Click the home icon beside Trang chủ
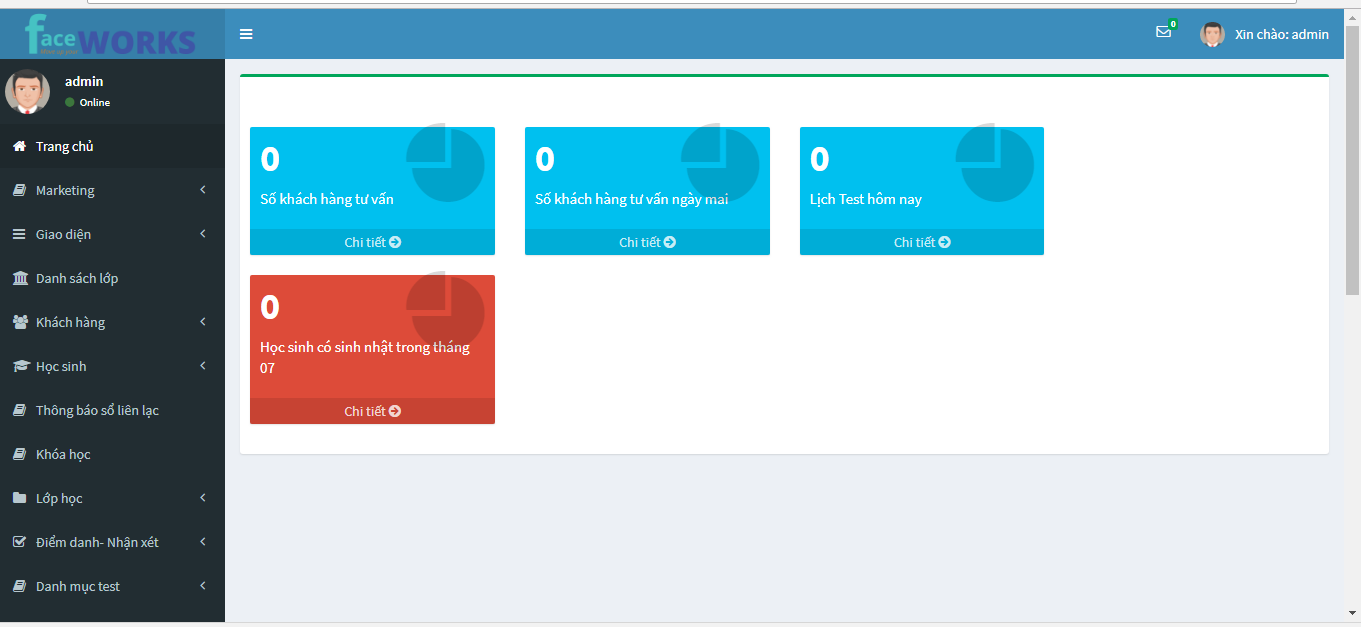The width and height of the screenshot is (1361, 627). tap(19, 147)
